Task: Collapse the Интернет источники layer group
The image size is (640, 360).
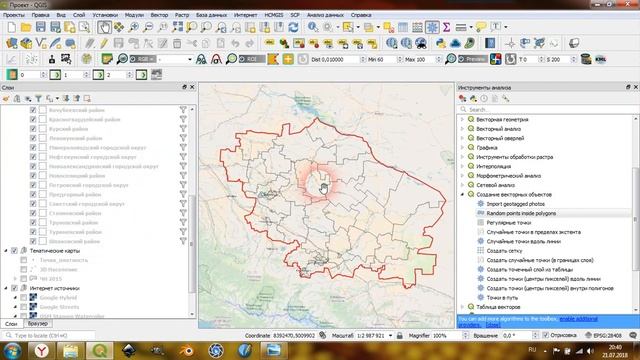Action: (6, 288)
